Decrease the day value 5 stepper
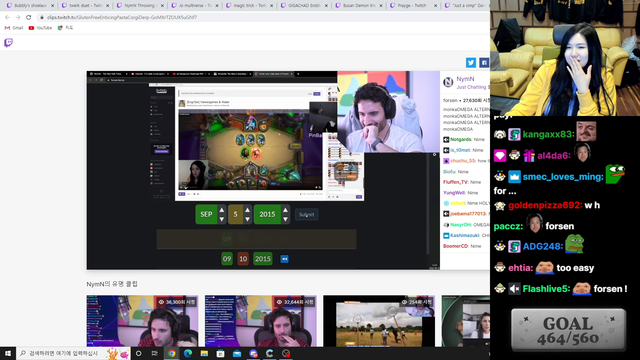640x360 pixels. click(x=247, y=219)
